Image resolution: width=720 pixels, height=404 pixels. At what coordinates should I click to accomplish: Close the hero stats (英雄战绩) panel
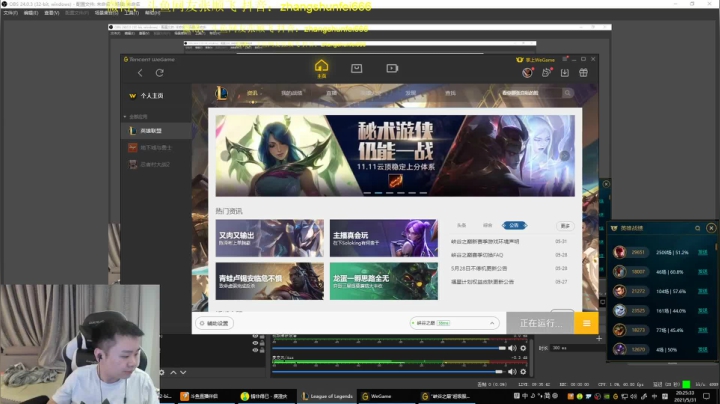pos(711,228)
